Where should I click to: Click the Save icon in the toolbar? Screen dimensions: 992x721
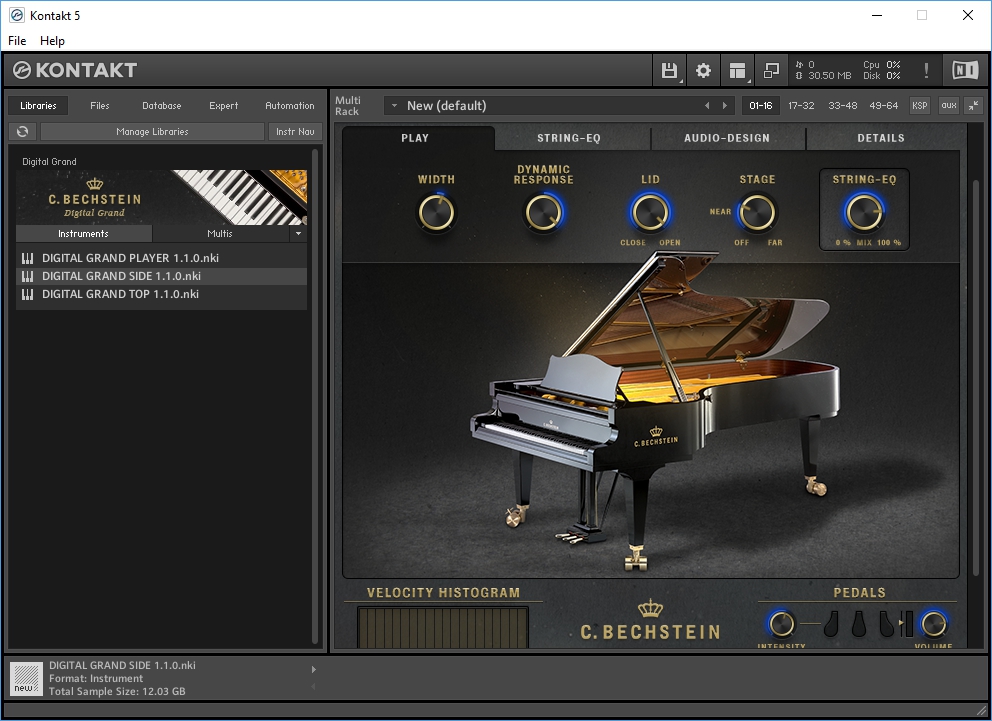[x=668, y=70]
